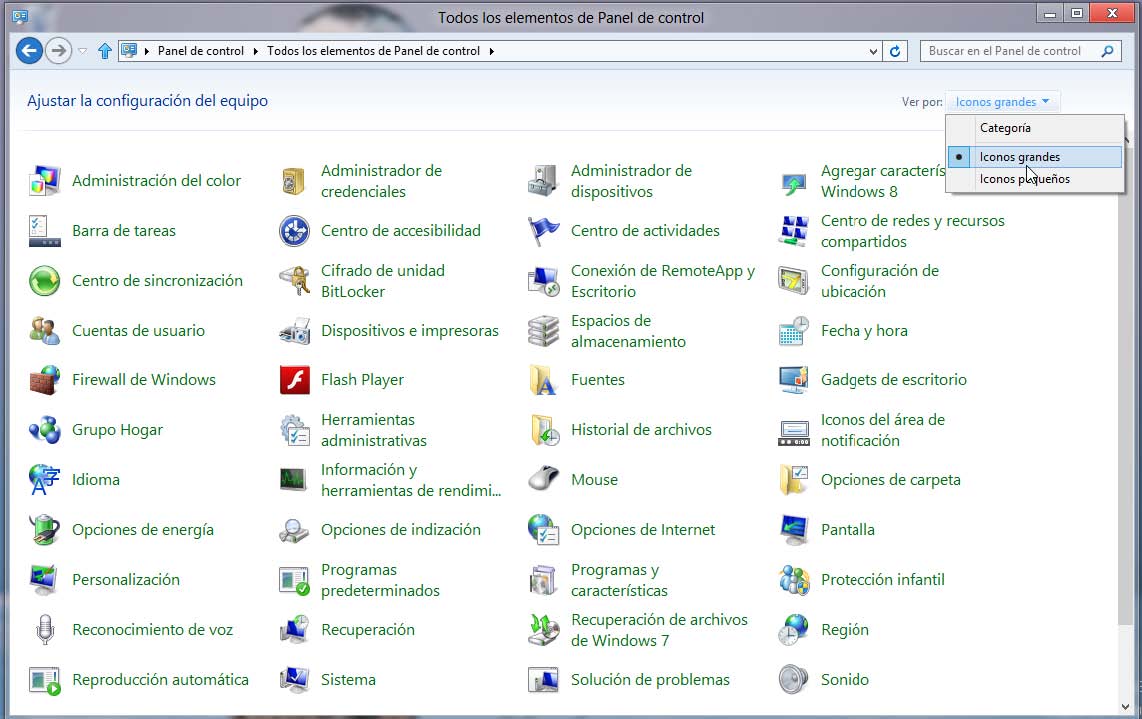
Task: Expand the arrow after Todos los elementos breadcrumb
Action: click(x=492, y=51)
